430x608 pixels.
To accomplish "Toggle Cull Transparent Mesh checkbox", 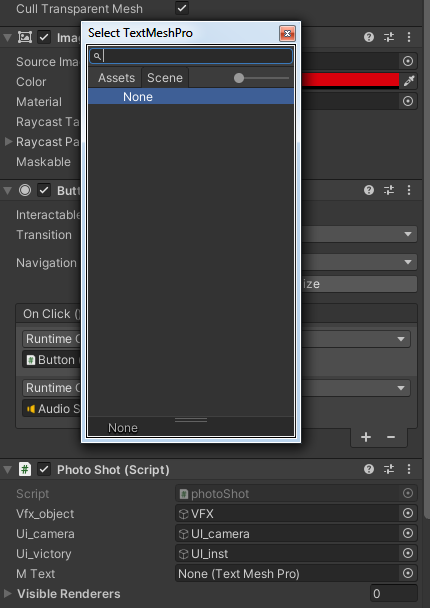I will [182, 8].
